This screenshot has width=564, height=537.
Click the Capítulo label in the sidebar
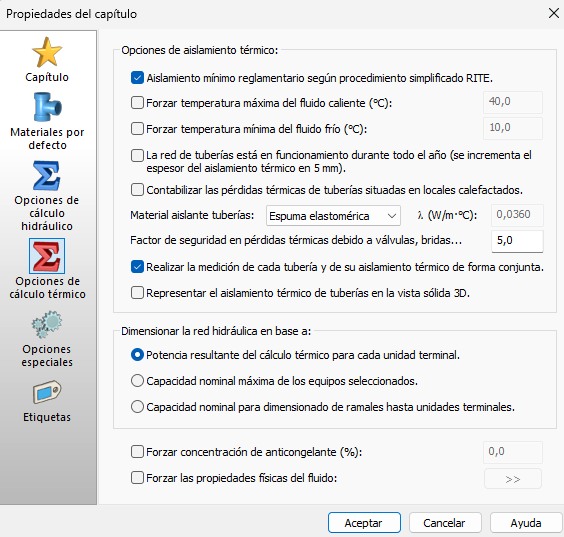(x=47, y=77)
